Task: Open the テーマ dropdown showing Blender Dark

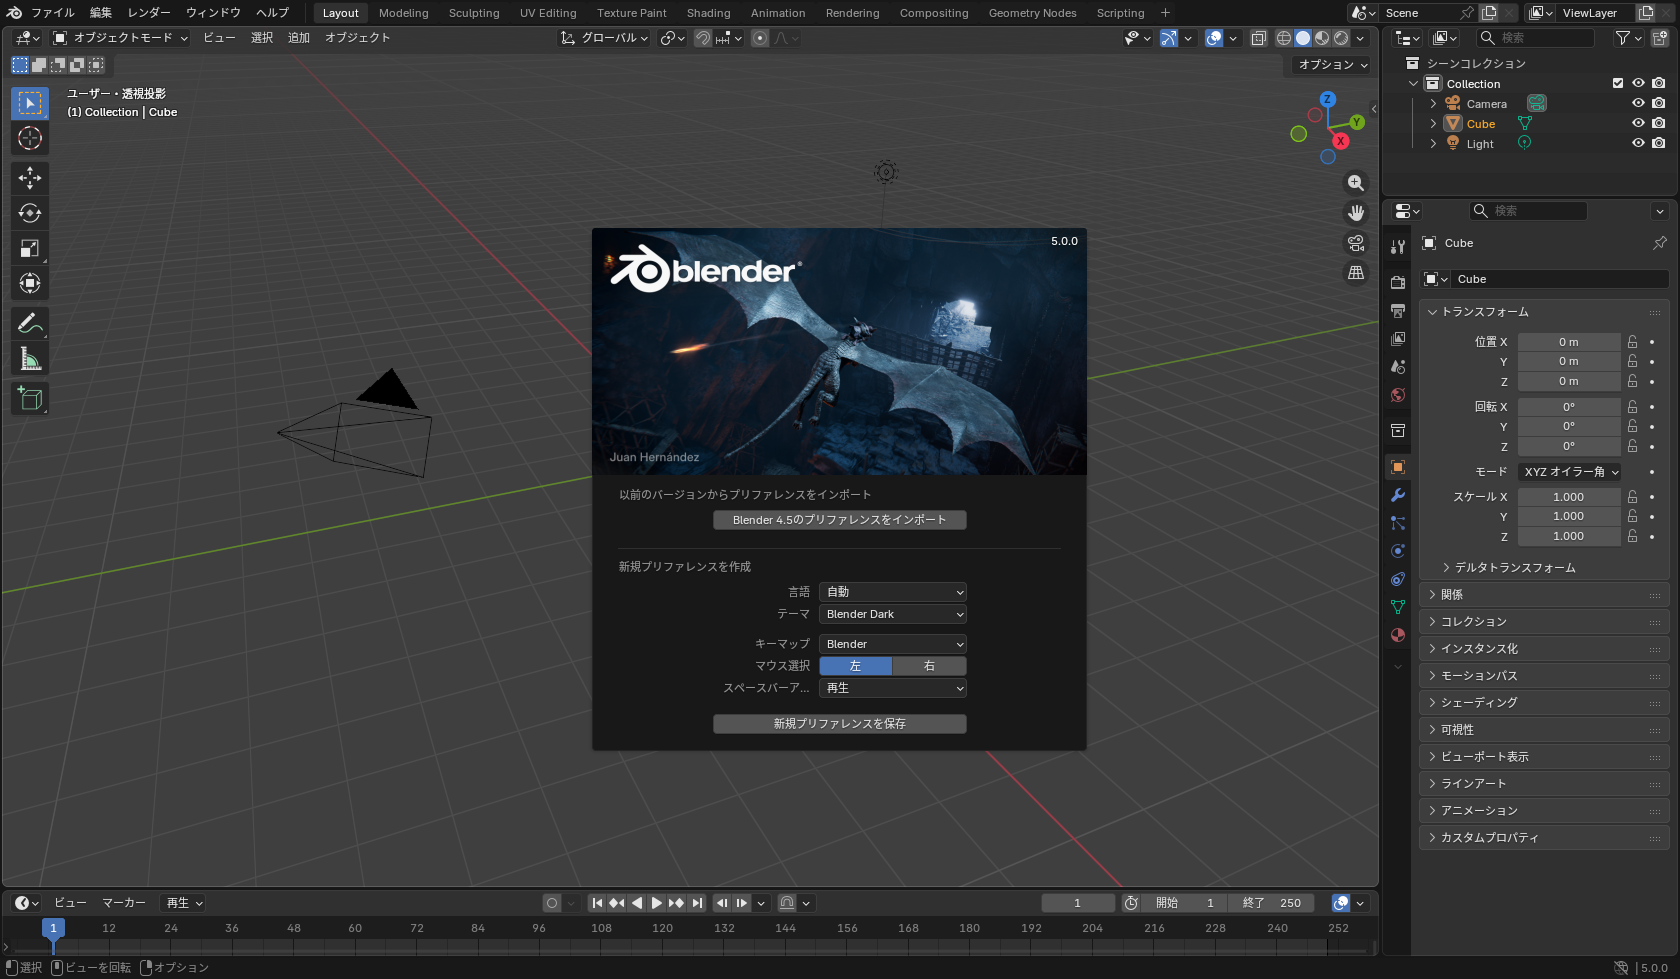Action: pyautogui.click(x=892, y=613)
